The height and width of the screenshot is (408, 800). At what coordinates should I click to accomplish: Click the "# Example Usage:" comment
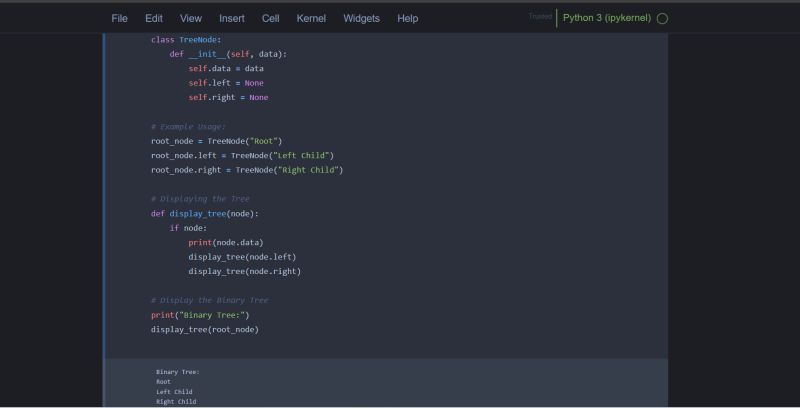click(x=188, y=127)
